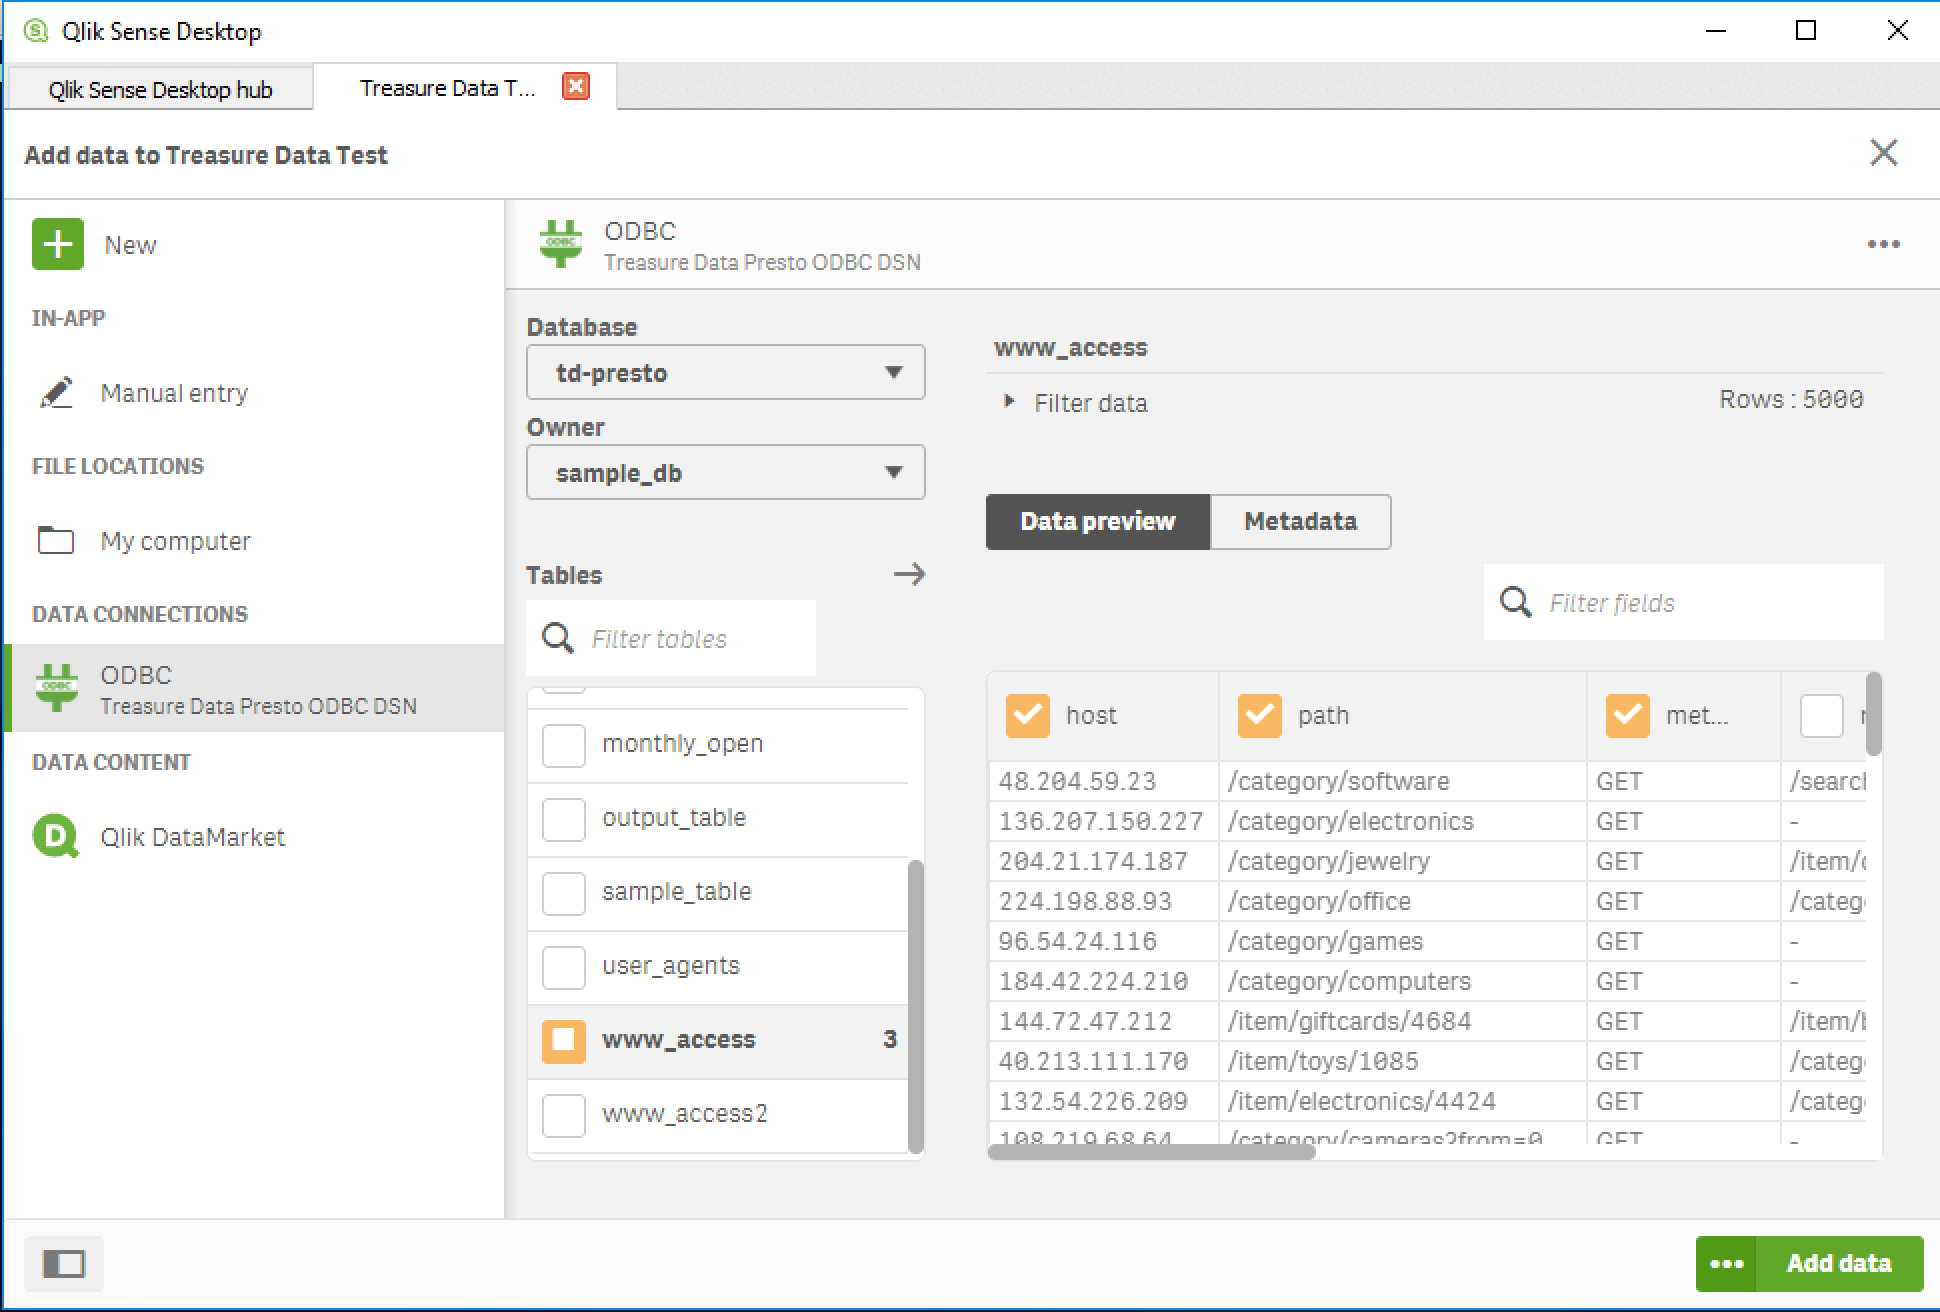The width and height of the screenshot is (1940, 1312).
Task: Expand the Filter data section
Action: (x=1077, y=403)
